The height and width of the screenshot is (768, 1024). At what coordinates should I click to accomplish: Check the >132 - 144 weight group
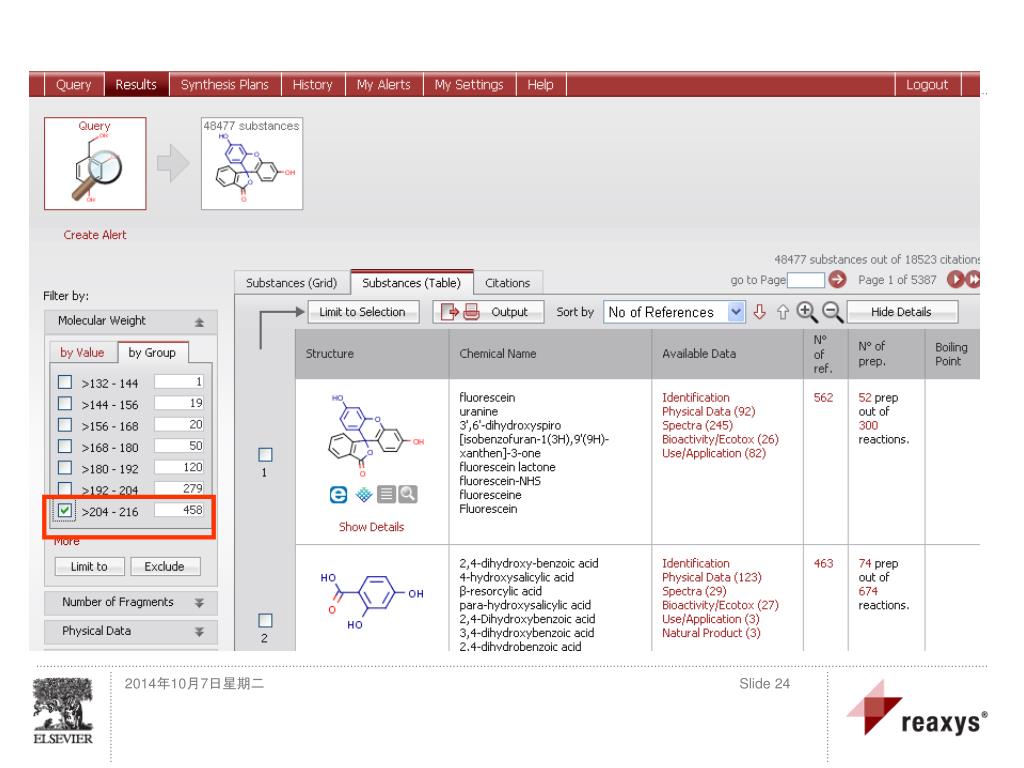pos(65,382)
